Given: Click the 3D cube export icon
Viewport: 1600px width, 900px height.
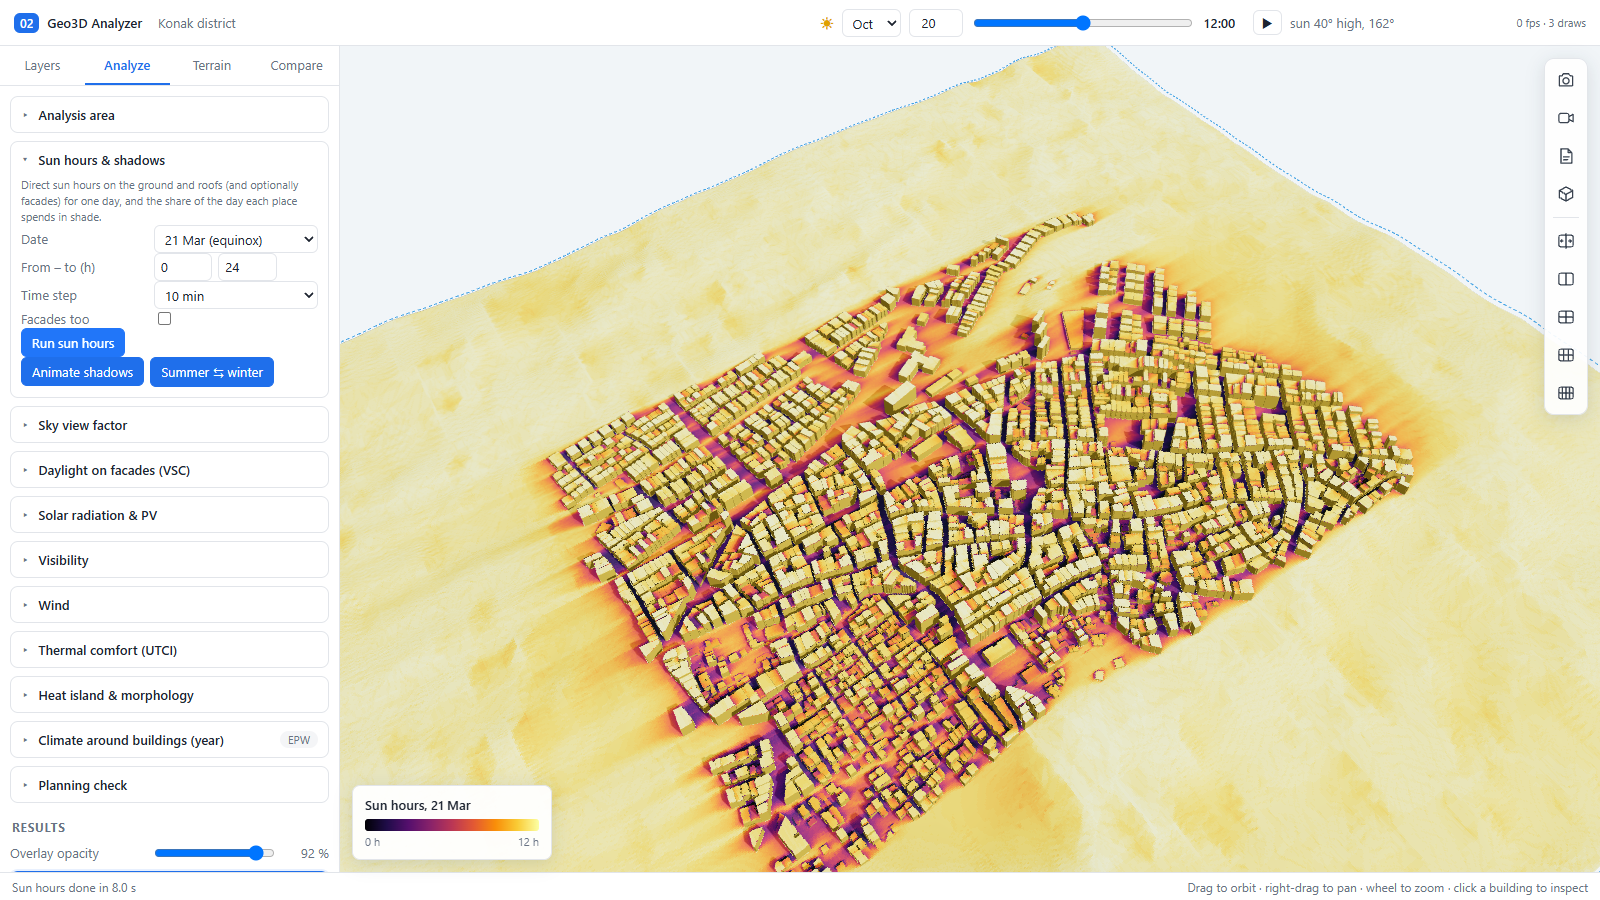Looking at the screenshot, I should 1566,194.
